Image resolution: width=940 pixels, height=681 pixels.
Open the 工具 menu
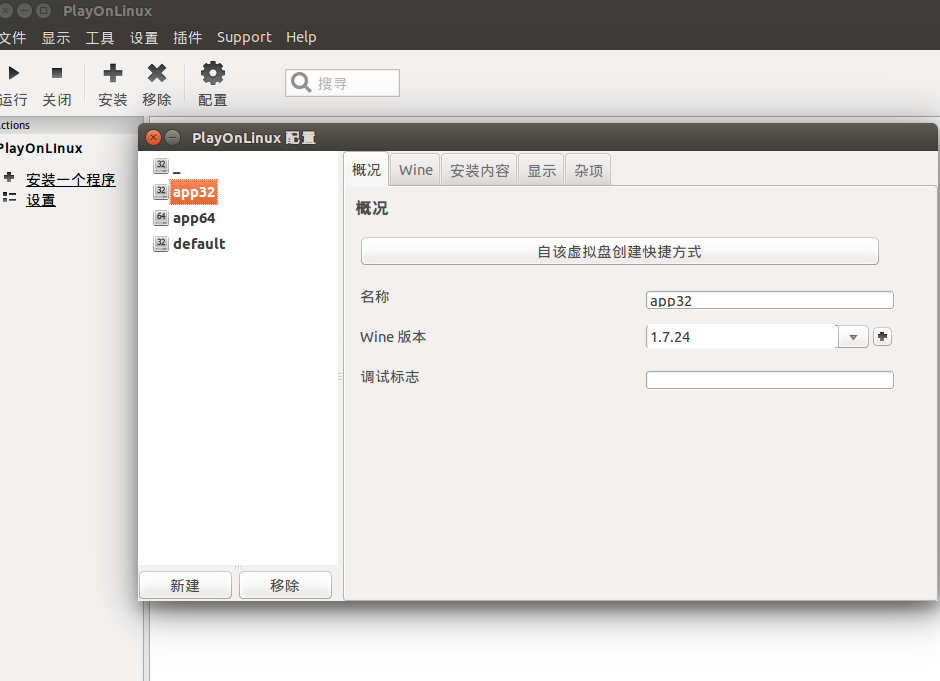[100, 37]
